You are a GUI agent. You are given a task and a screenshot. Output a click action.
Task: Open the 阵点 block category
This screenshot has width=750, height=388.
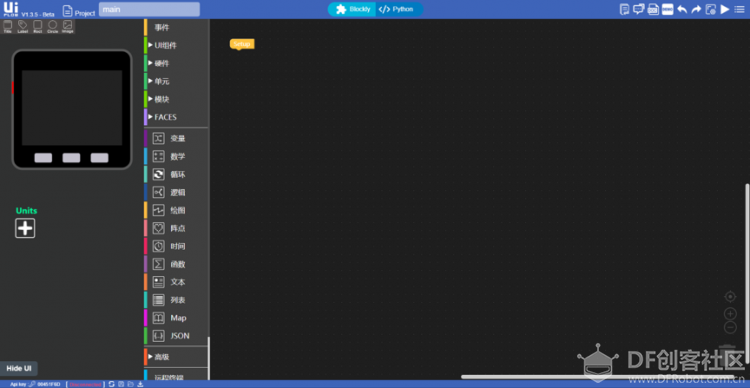(176, 228)
